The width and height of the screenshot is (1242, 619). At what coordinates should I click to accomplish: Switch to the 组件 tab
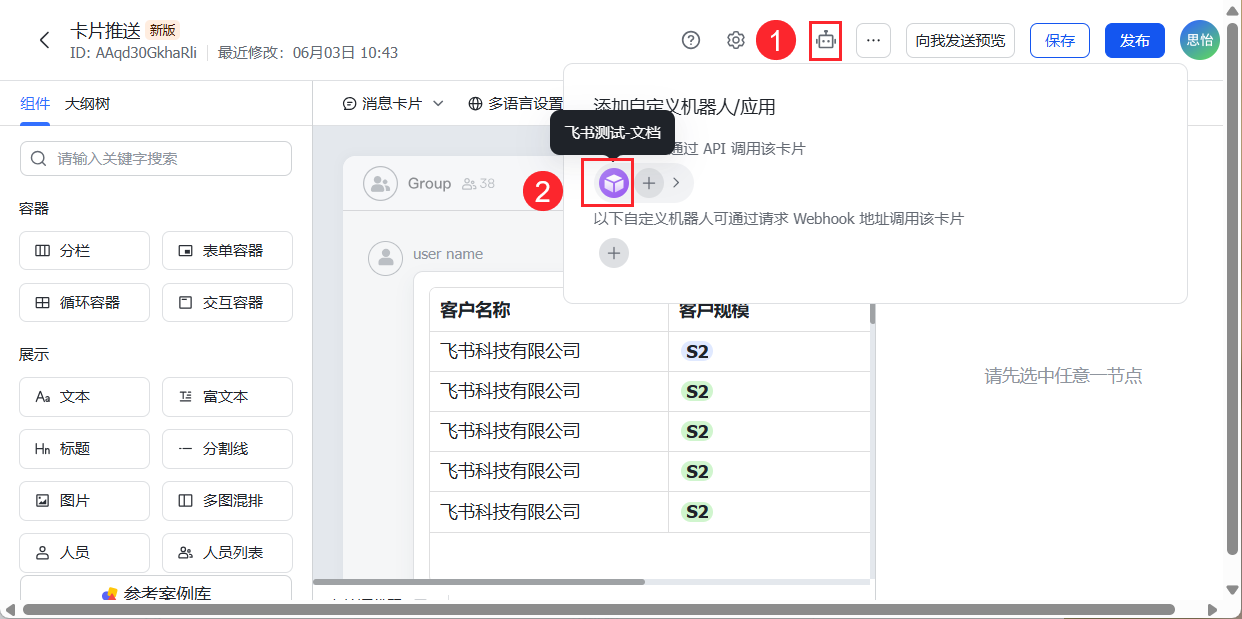tap(35, 103)
